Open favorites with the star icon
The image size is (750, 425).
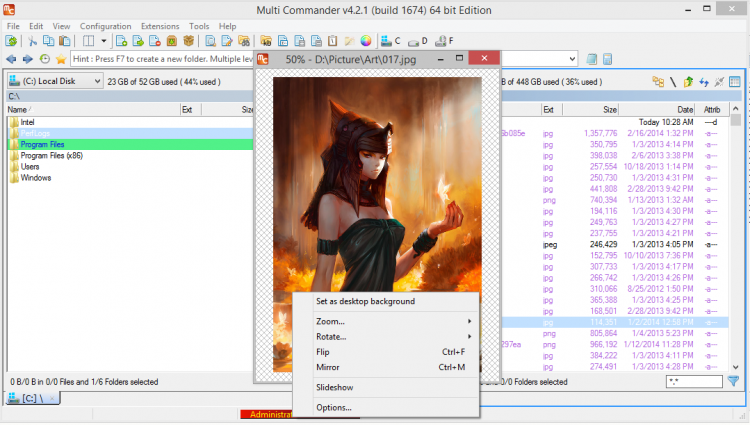click(x=61, y=59)
